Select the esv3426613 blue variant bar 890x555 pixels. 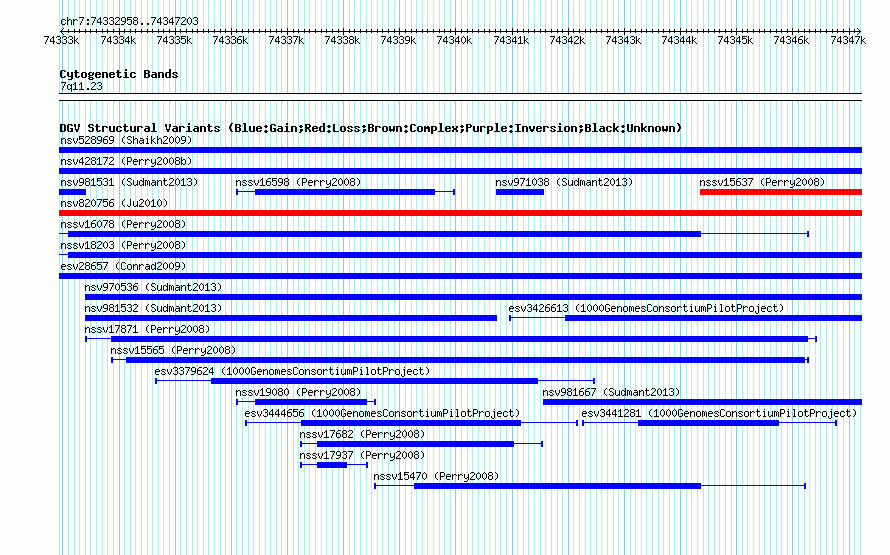pos(686,318)
